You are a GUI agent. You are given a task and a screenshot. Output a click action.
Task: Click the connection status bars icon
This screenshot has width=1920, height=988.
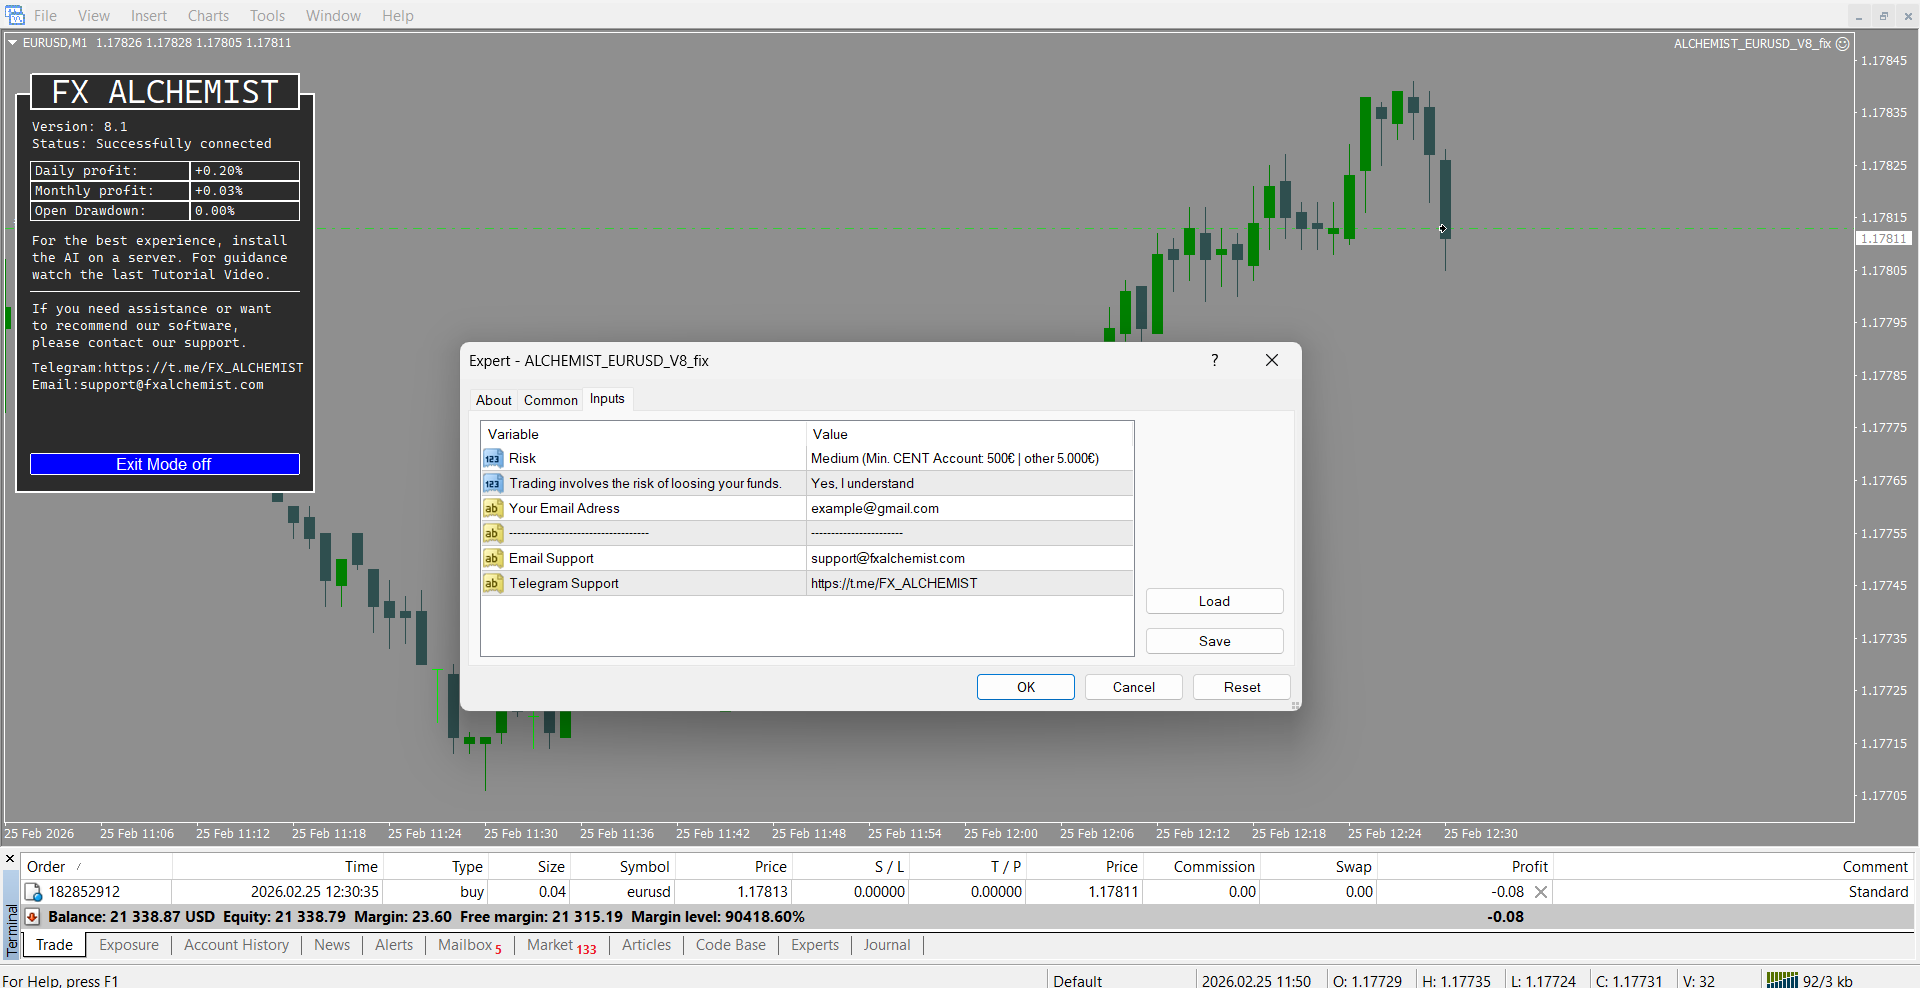tap(1781, 980)
